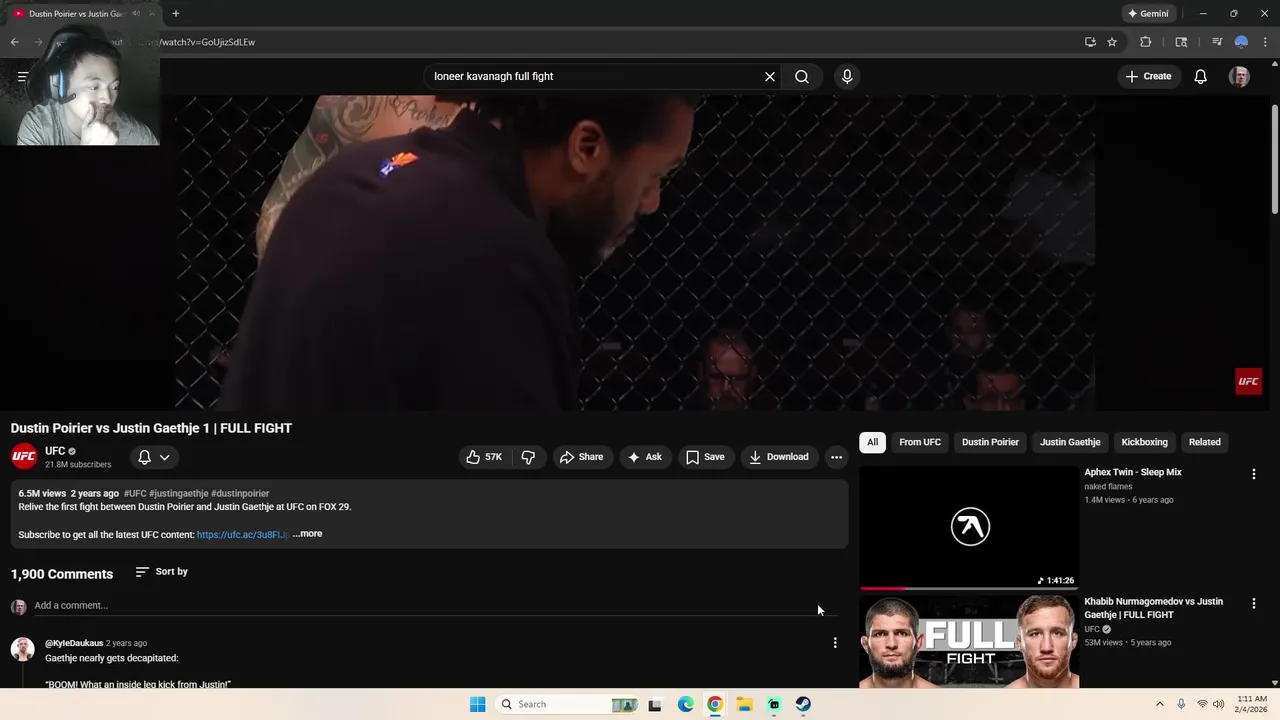Viewport: 1280px width, 720px height.
Task: Open Steam from the taskbar
Action: click(803, 704)
